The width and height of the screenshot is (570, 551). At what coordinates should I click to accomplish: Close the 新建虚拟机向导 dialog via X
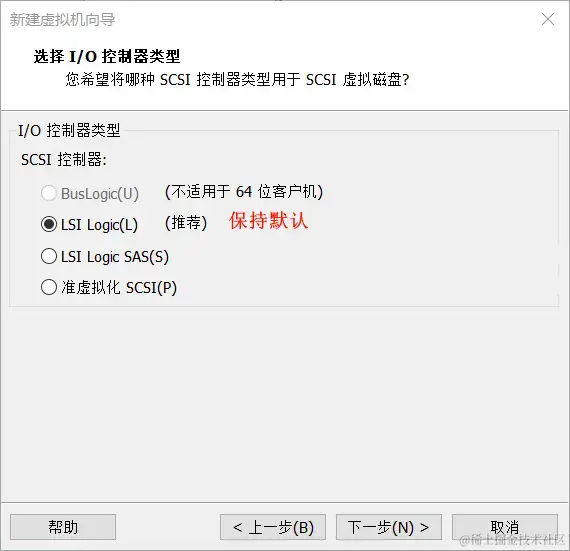click(x=548, y=19)
